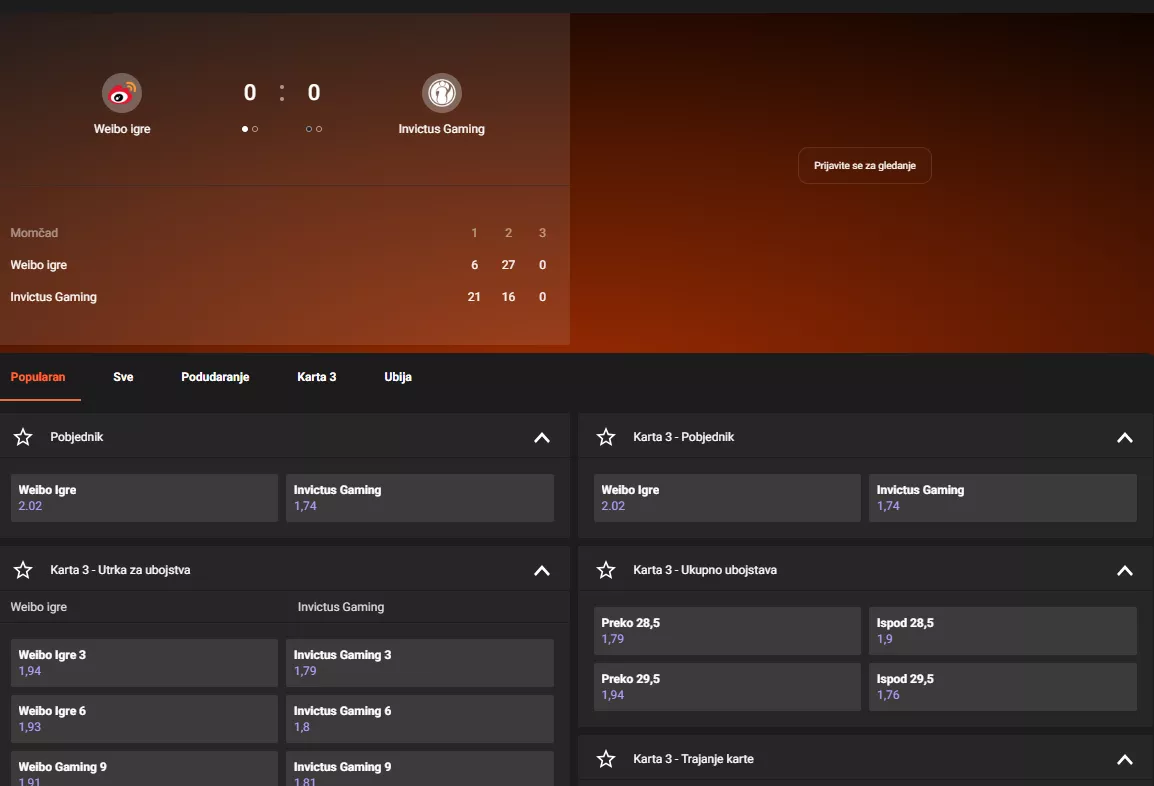Switch to the Sve tab

click(123, 377)
